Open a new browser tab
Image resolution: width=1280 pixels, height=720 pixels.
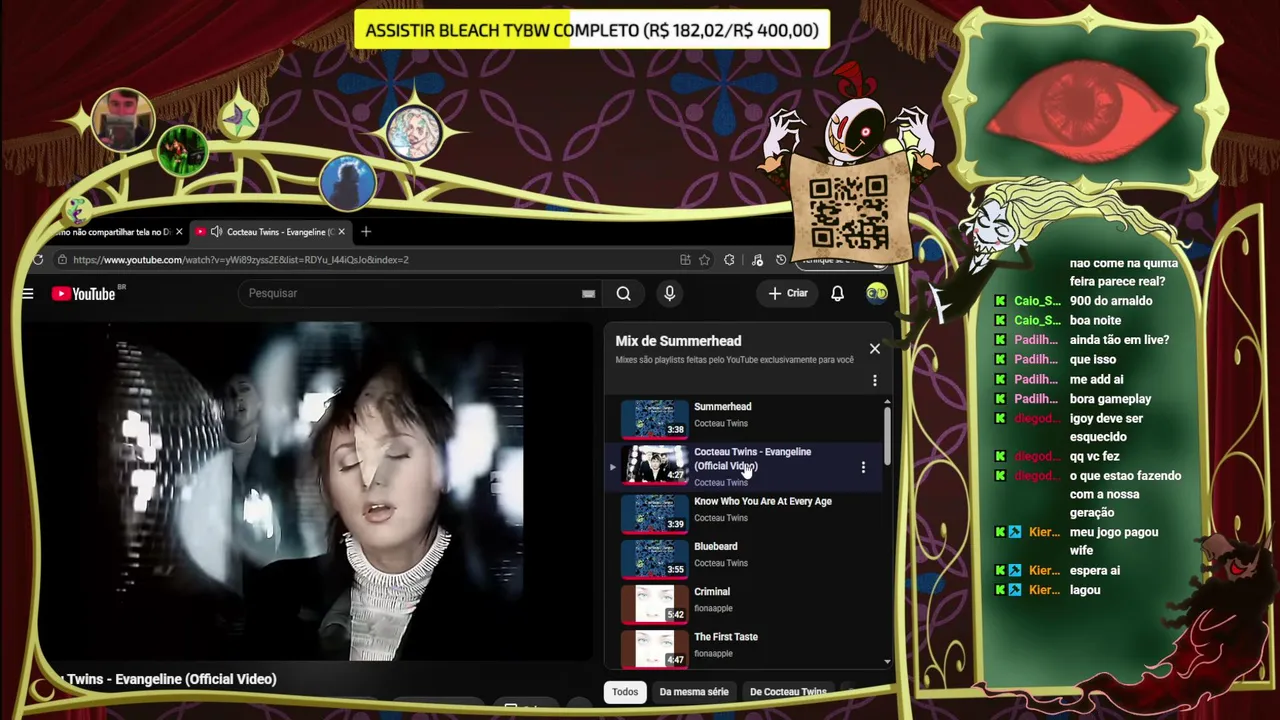pos(366,232)
